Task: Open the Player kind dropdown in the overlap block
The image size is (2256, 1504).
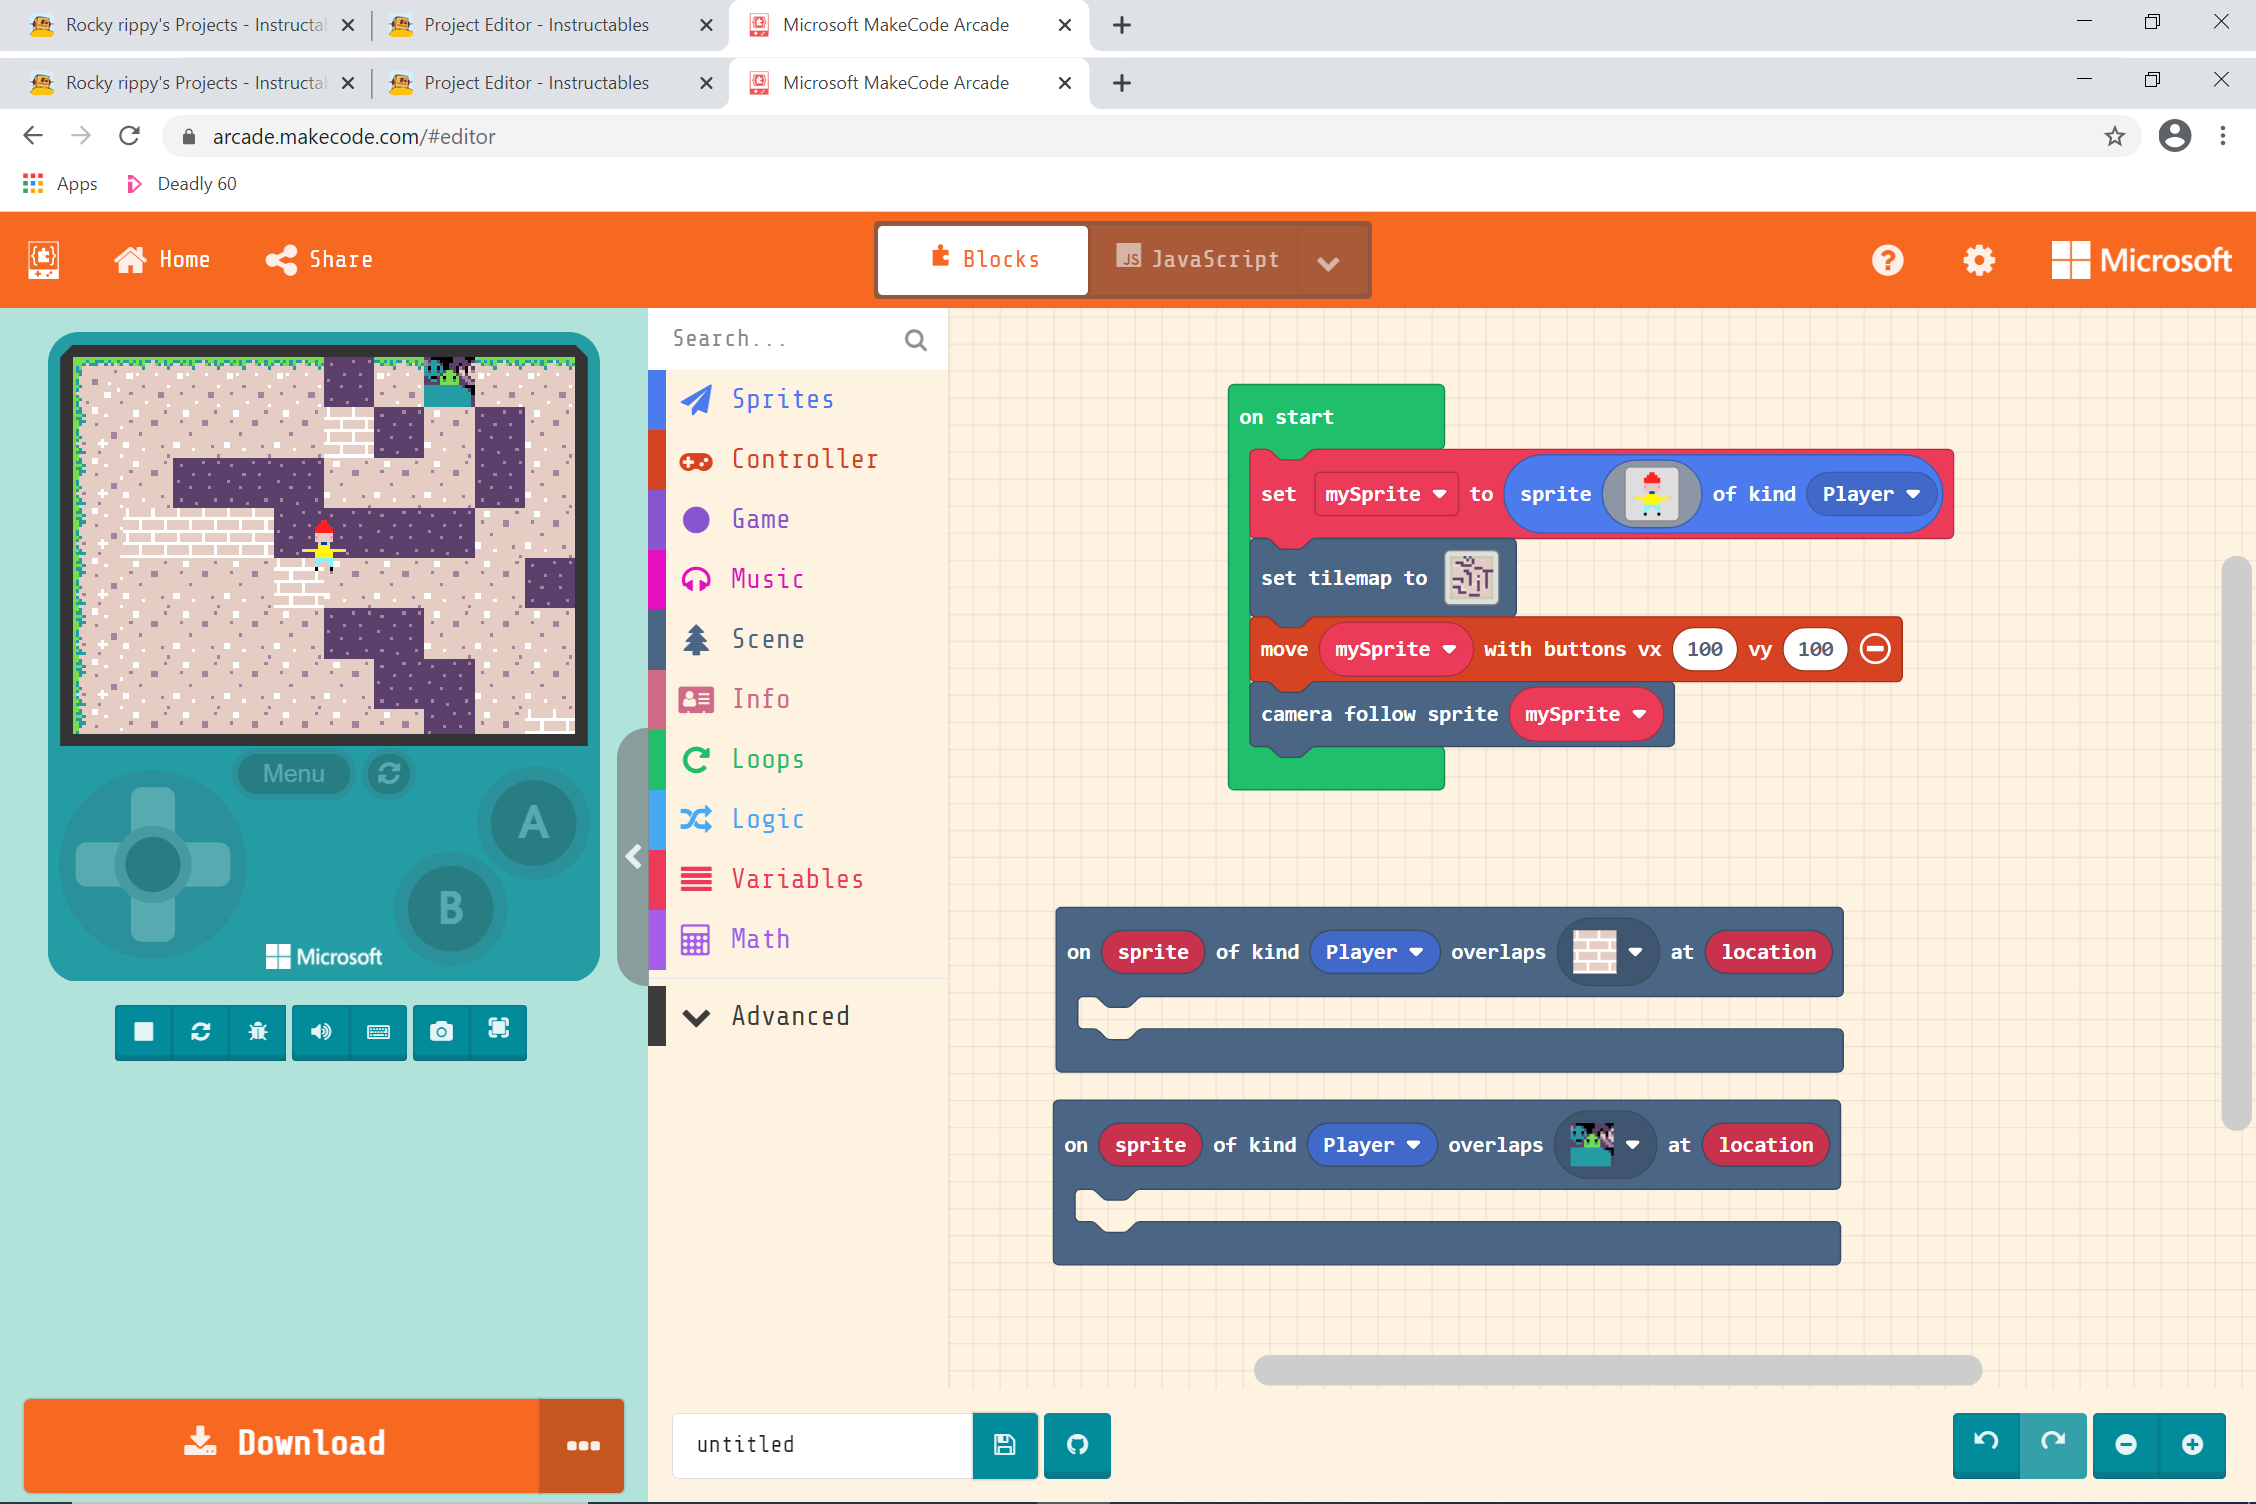Action: [x=1373, y=951]
